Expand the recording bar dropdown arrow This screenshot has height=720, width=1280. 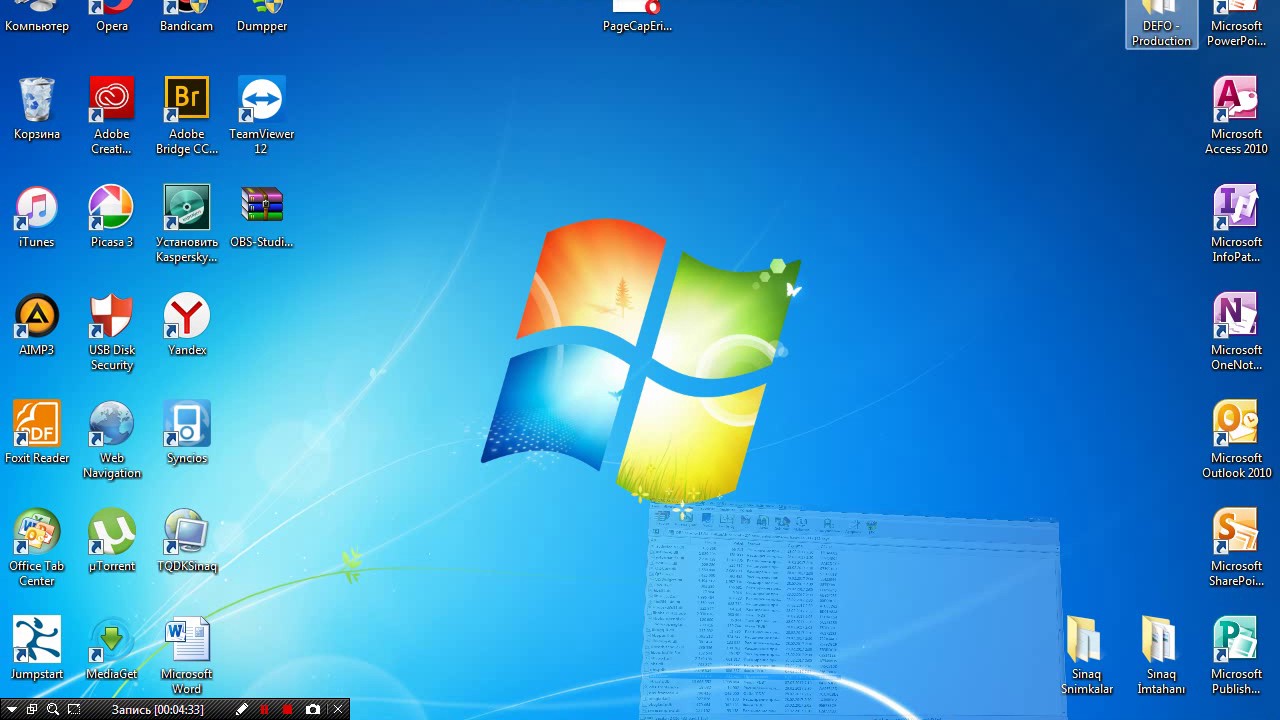click(10, 709)
